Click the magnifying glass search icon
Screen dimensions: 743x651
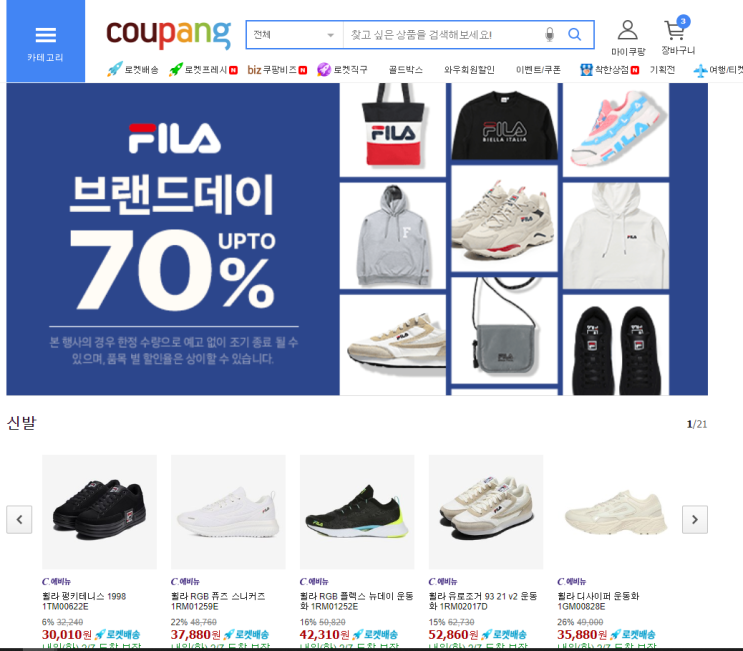pos(575,35)
